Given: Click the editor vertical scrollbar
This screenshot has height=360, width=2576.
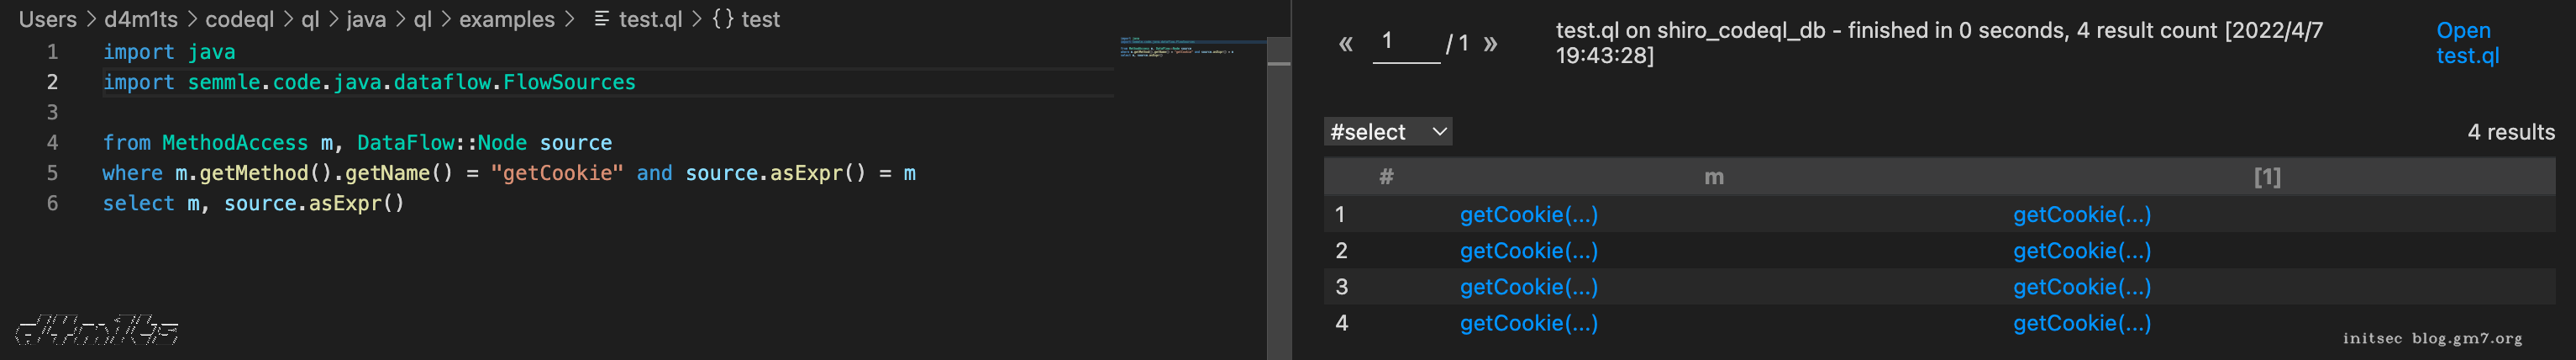Looking at the screenshot, I should pyautogui.click(x=1278, y=200).
